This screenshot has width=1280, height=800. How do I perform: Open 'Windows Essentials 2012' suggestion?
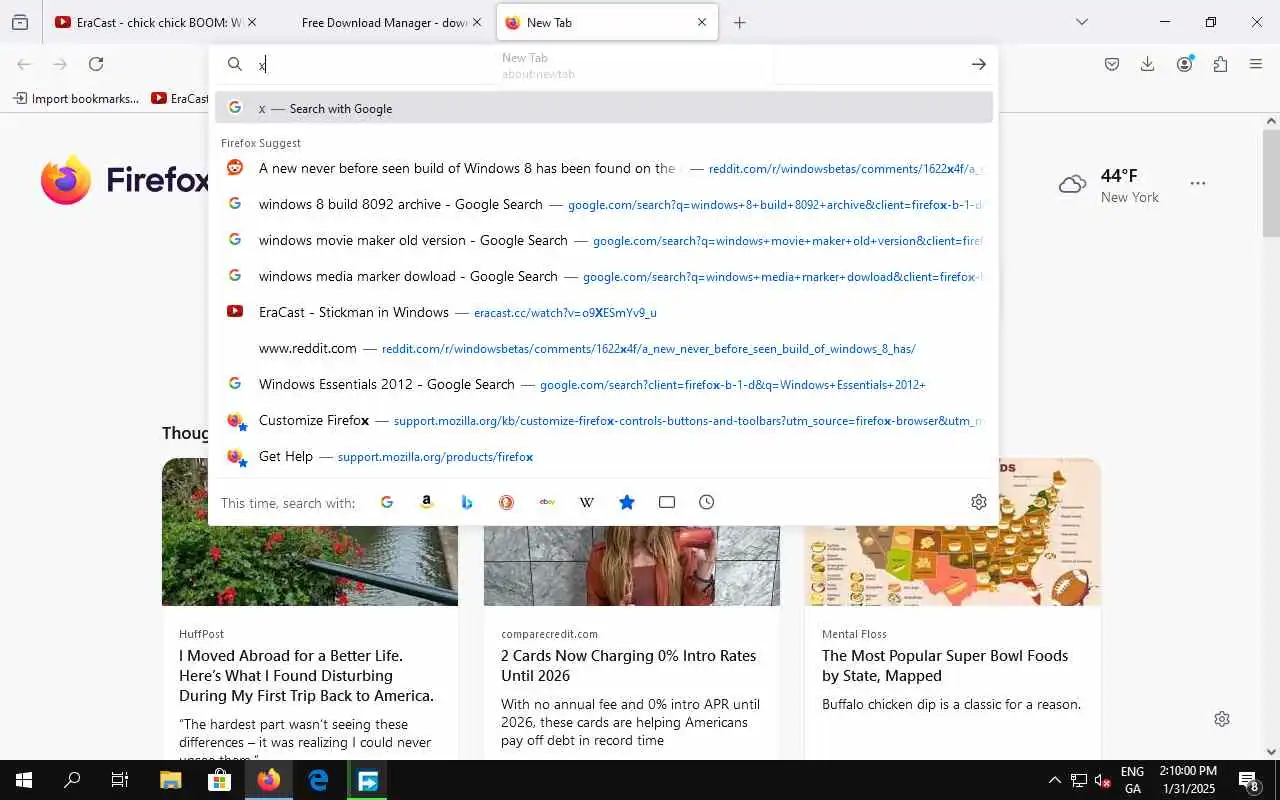pos(604,384)
